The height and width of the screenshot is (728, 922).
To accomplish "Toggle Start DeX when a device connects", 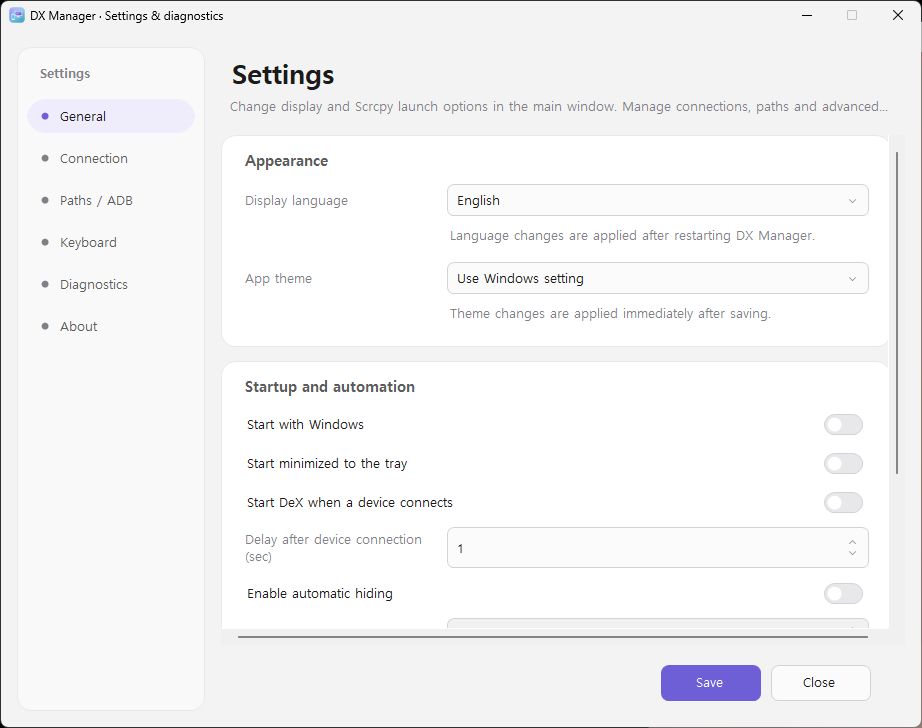I will click(x=843, y=502).
